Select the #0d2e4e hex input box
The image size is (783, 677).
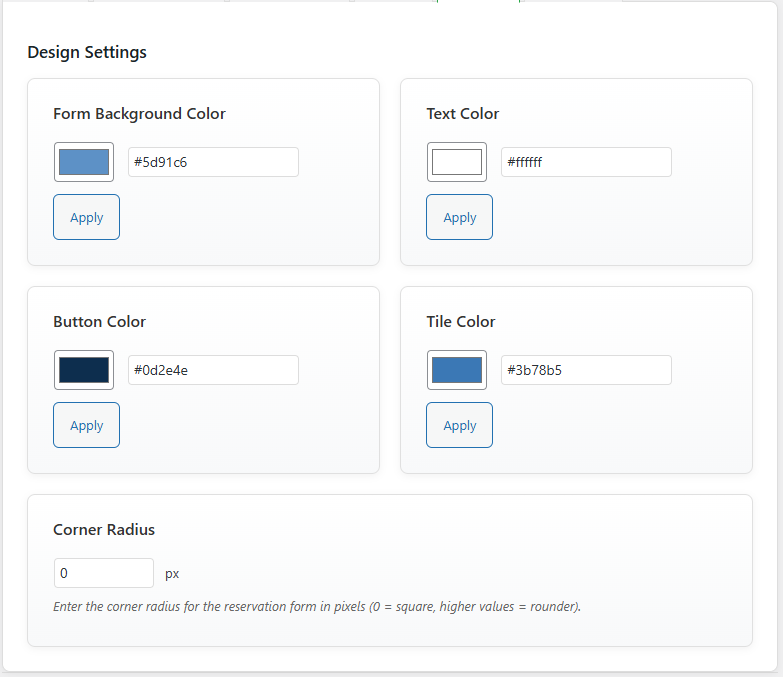tap(213, 370)
